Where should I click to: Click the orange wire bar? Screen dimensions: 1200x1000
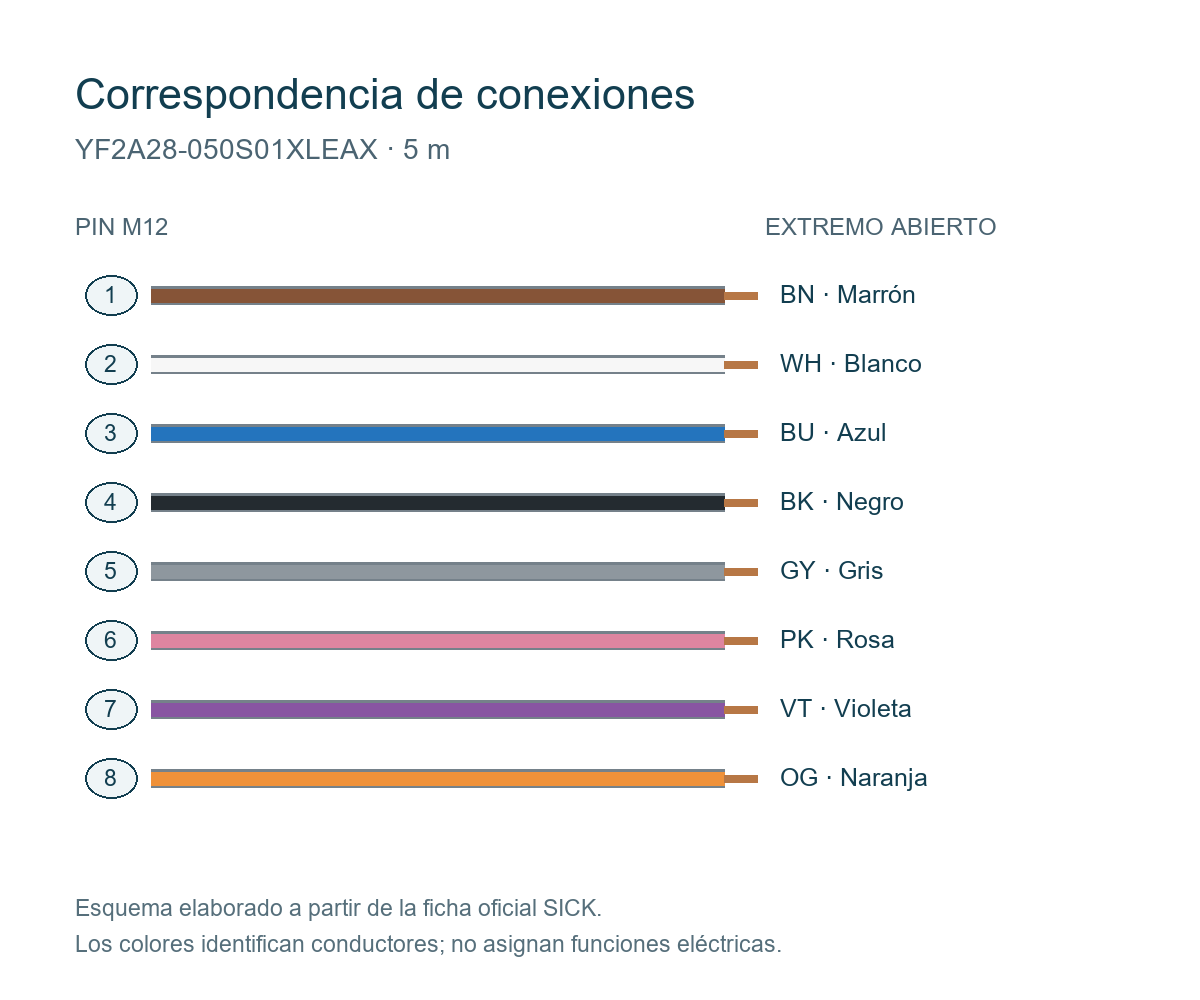pyautogui.click(x=438, y=778)
